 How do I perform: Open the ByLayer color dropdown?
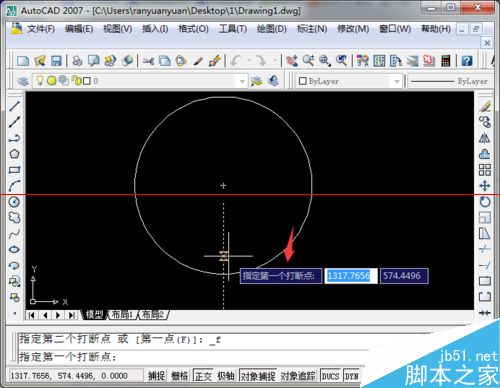(x=396, y=81)
